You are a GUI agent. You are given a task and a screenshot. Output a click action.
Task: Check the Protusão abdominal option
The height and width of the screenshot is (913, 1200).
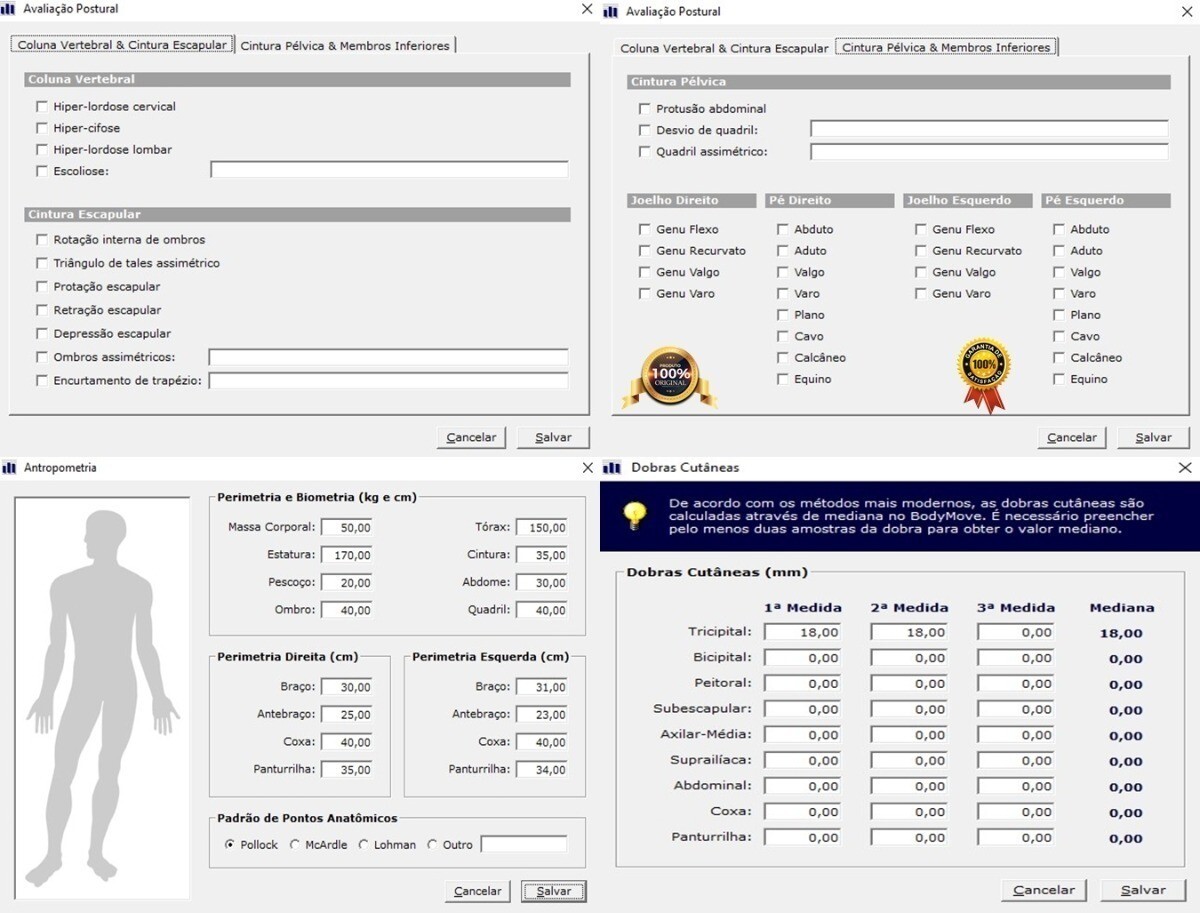[x=645, y=109]
